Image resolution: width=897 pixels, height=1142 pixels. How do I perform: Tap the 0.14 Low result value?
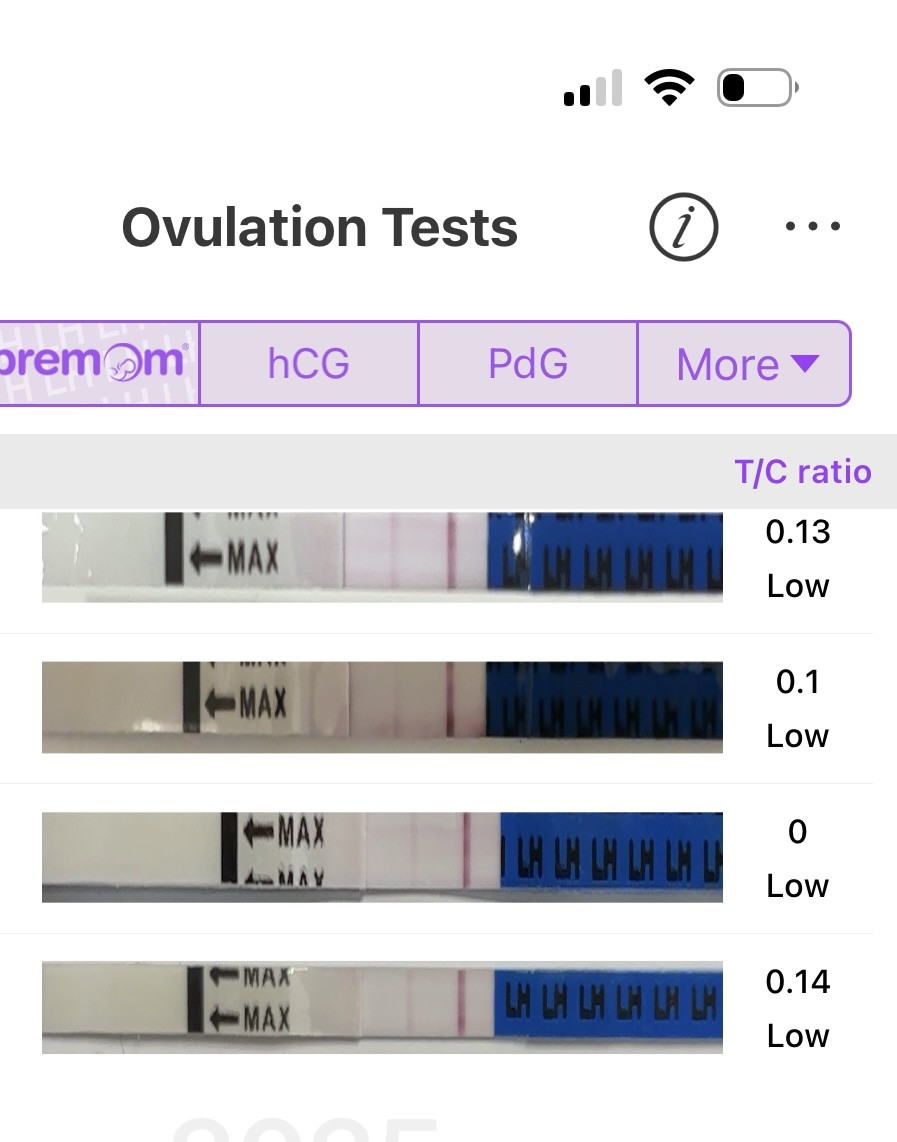point(798,1008)
